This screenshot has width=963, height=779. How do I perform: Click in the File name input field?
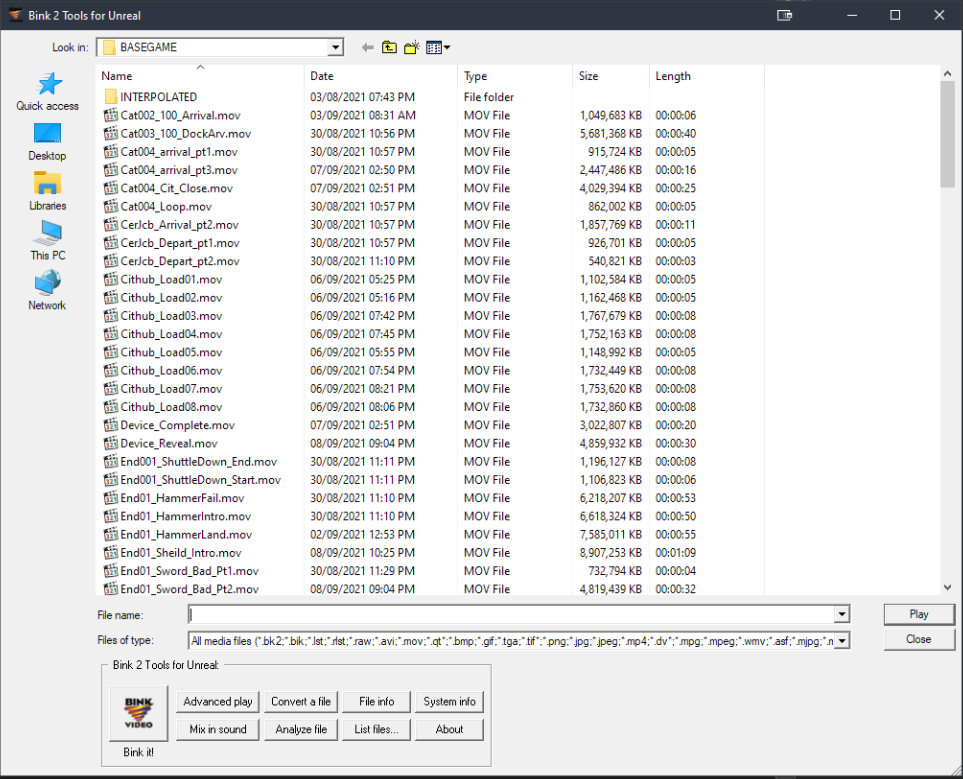point(511,614)
